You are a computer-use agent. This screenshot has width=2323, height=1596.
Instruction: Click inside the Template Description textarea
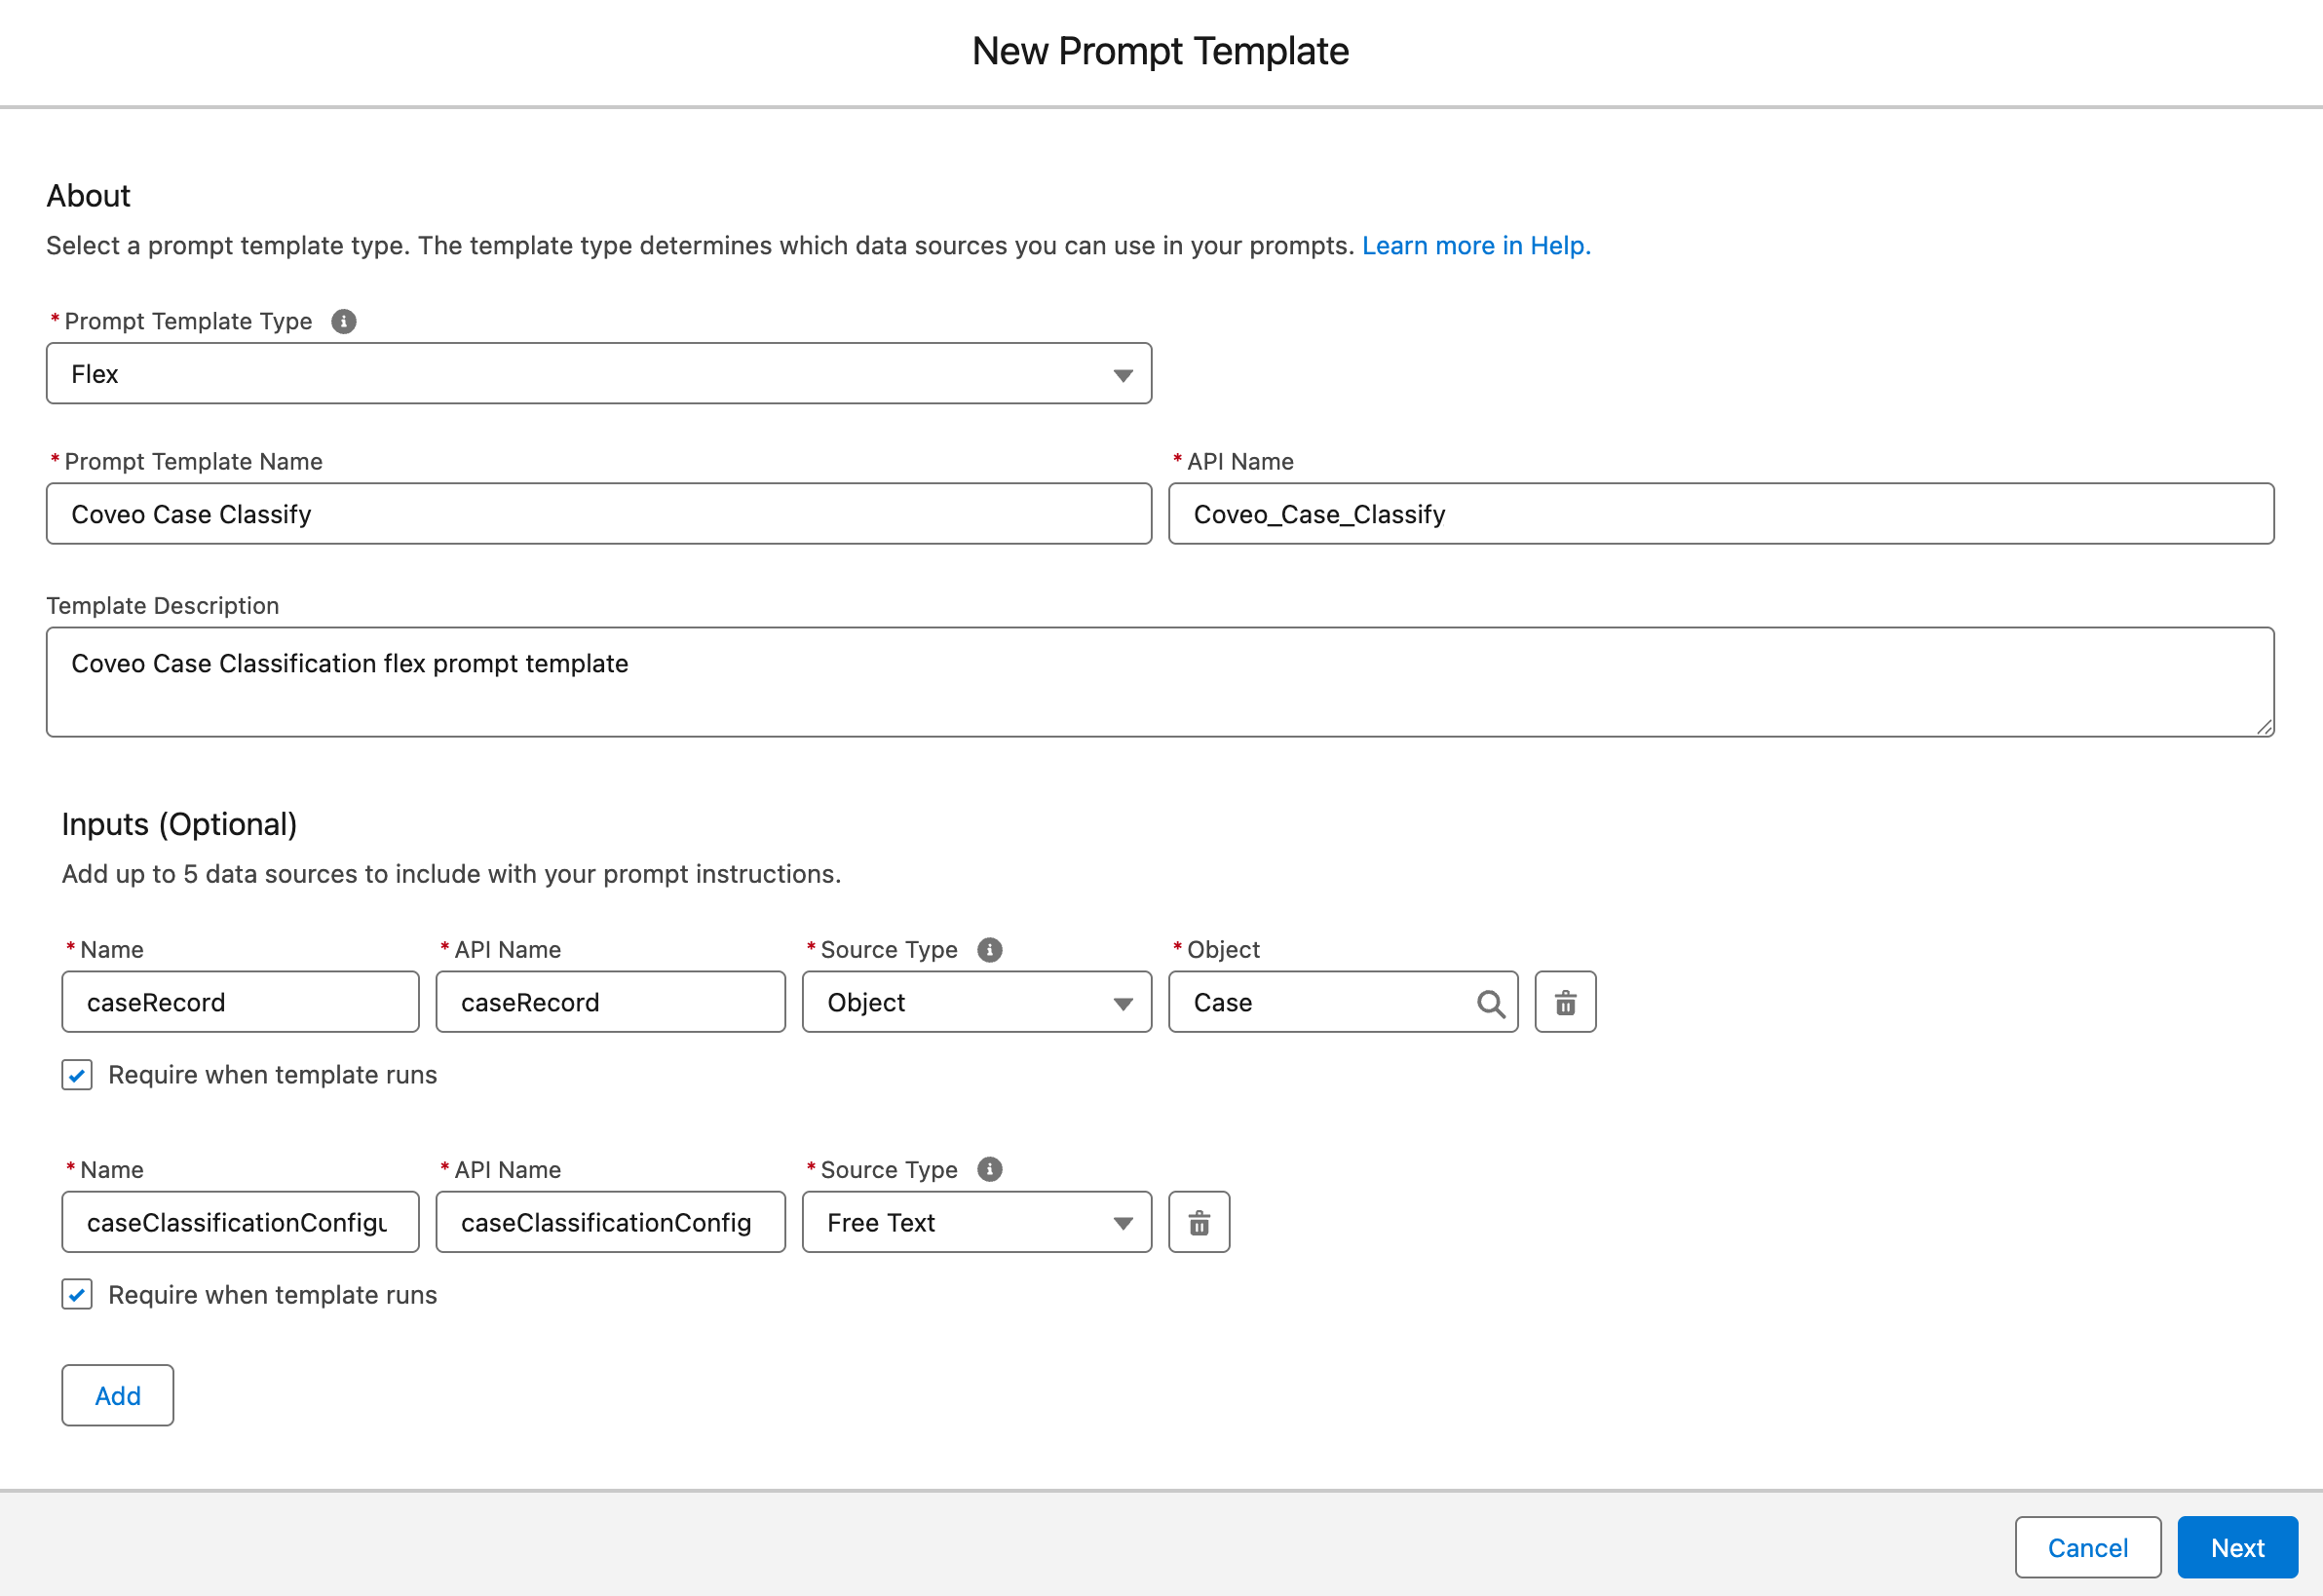coord(1158,682)
